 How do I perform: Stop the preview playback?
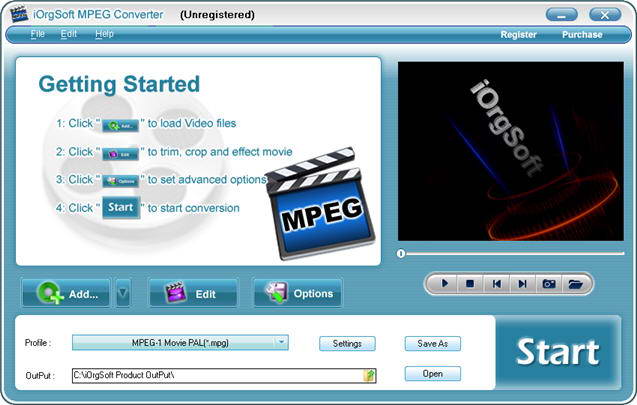pyautogui.click(x=470, y=283)
